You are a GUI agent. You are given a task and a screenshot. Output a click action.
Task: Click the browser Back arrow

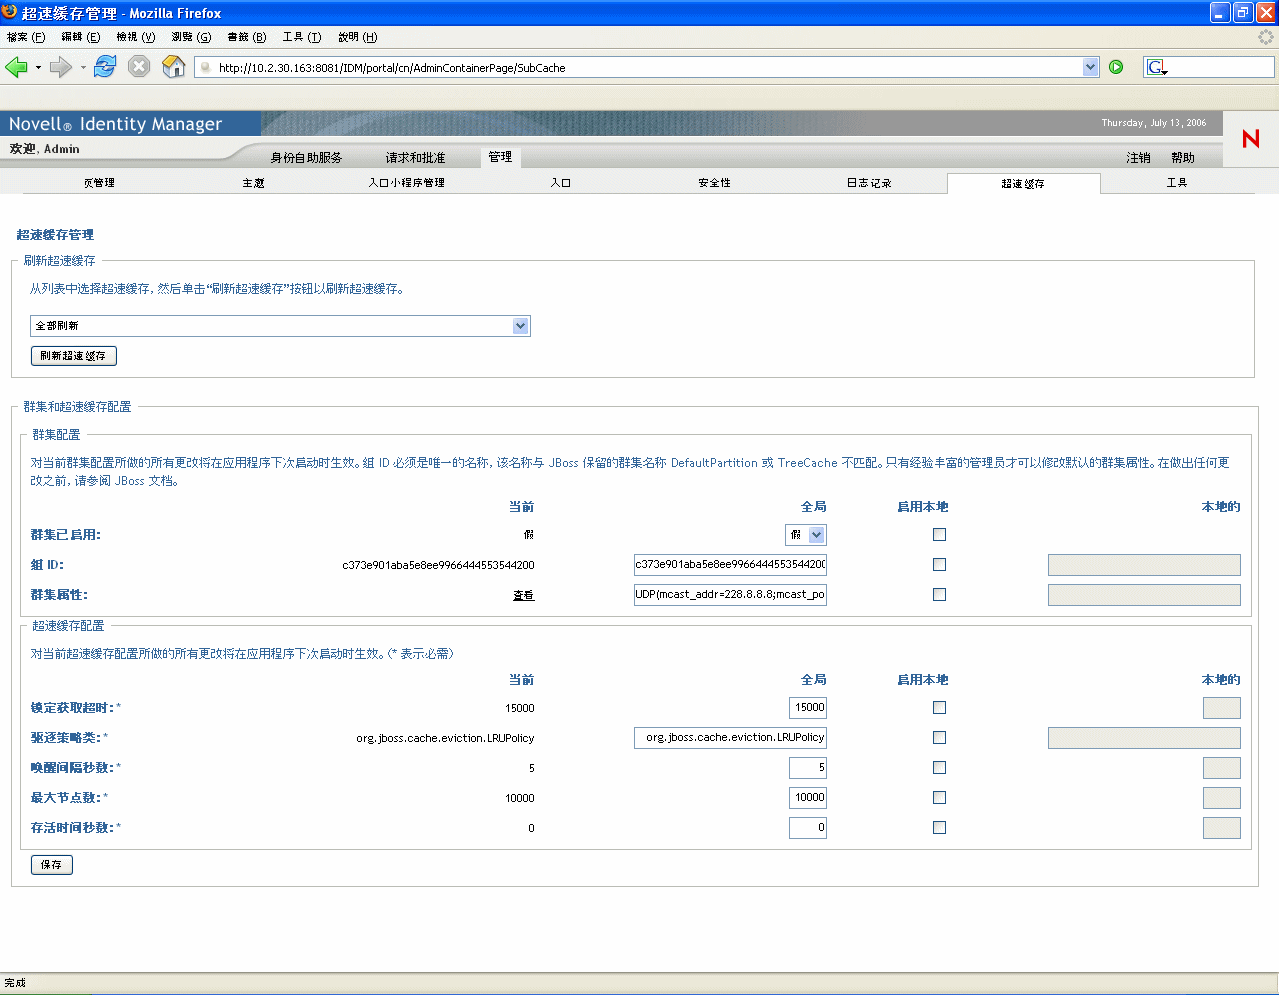(x=16, y=67)
